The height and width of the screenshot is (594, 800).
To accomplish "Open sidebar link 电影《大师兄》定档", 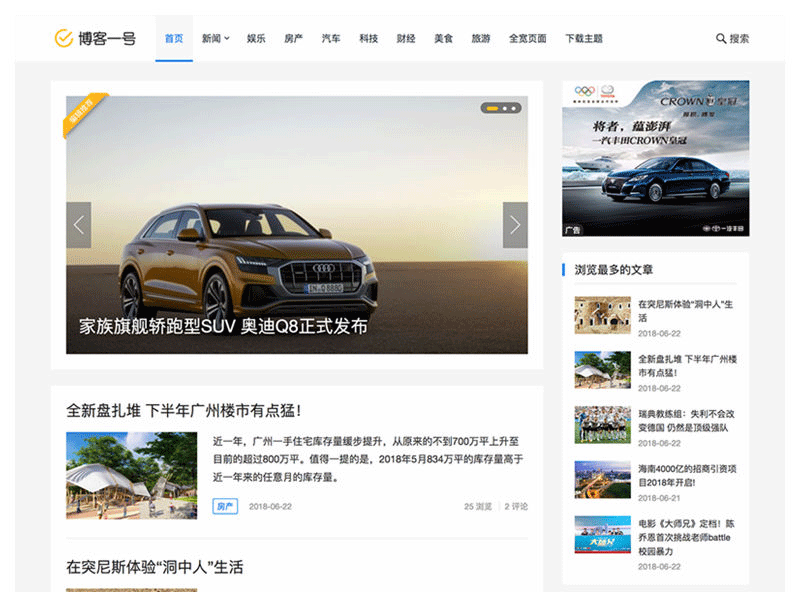I will (x=686, y=537).
